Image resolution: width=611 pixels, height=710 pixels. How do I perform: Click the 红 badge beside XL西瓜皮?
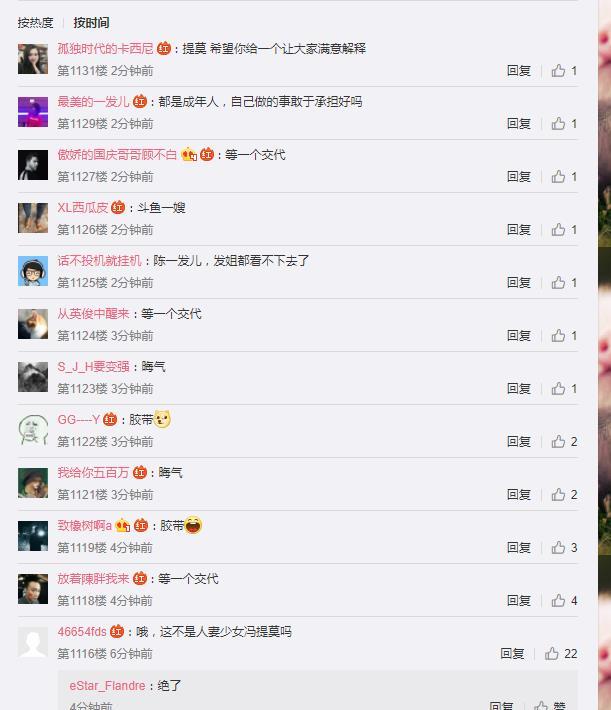tap(118, 207)
